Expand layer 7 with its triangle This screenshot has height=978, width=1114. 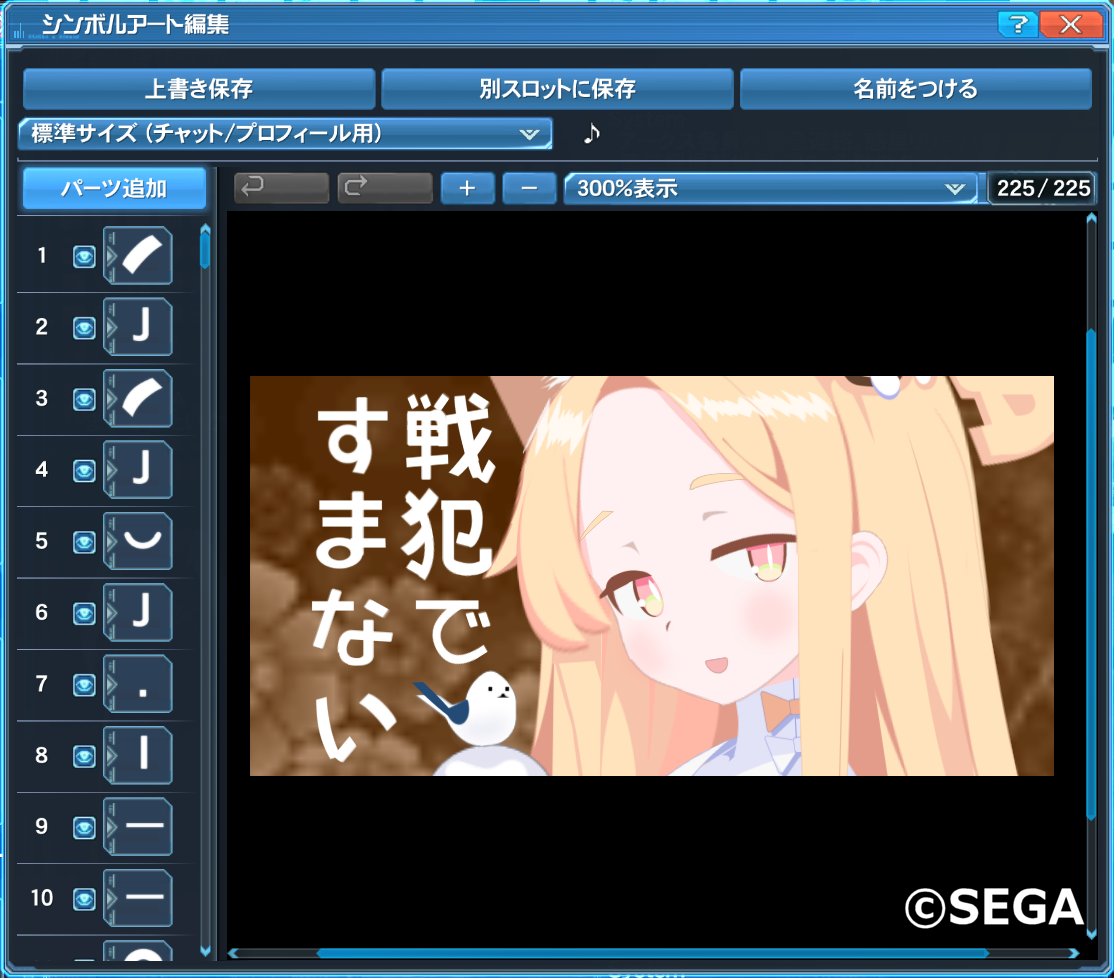tap(111, 684)
